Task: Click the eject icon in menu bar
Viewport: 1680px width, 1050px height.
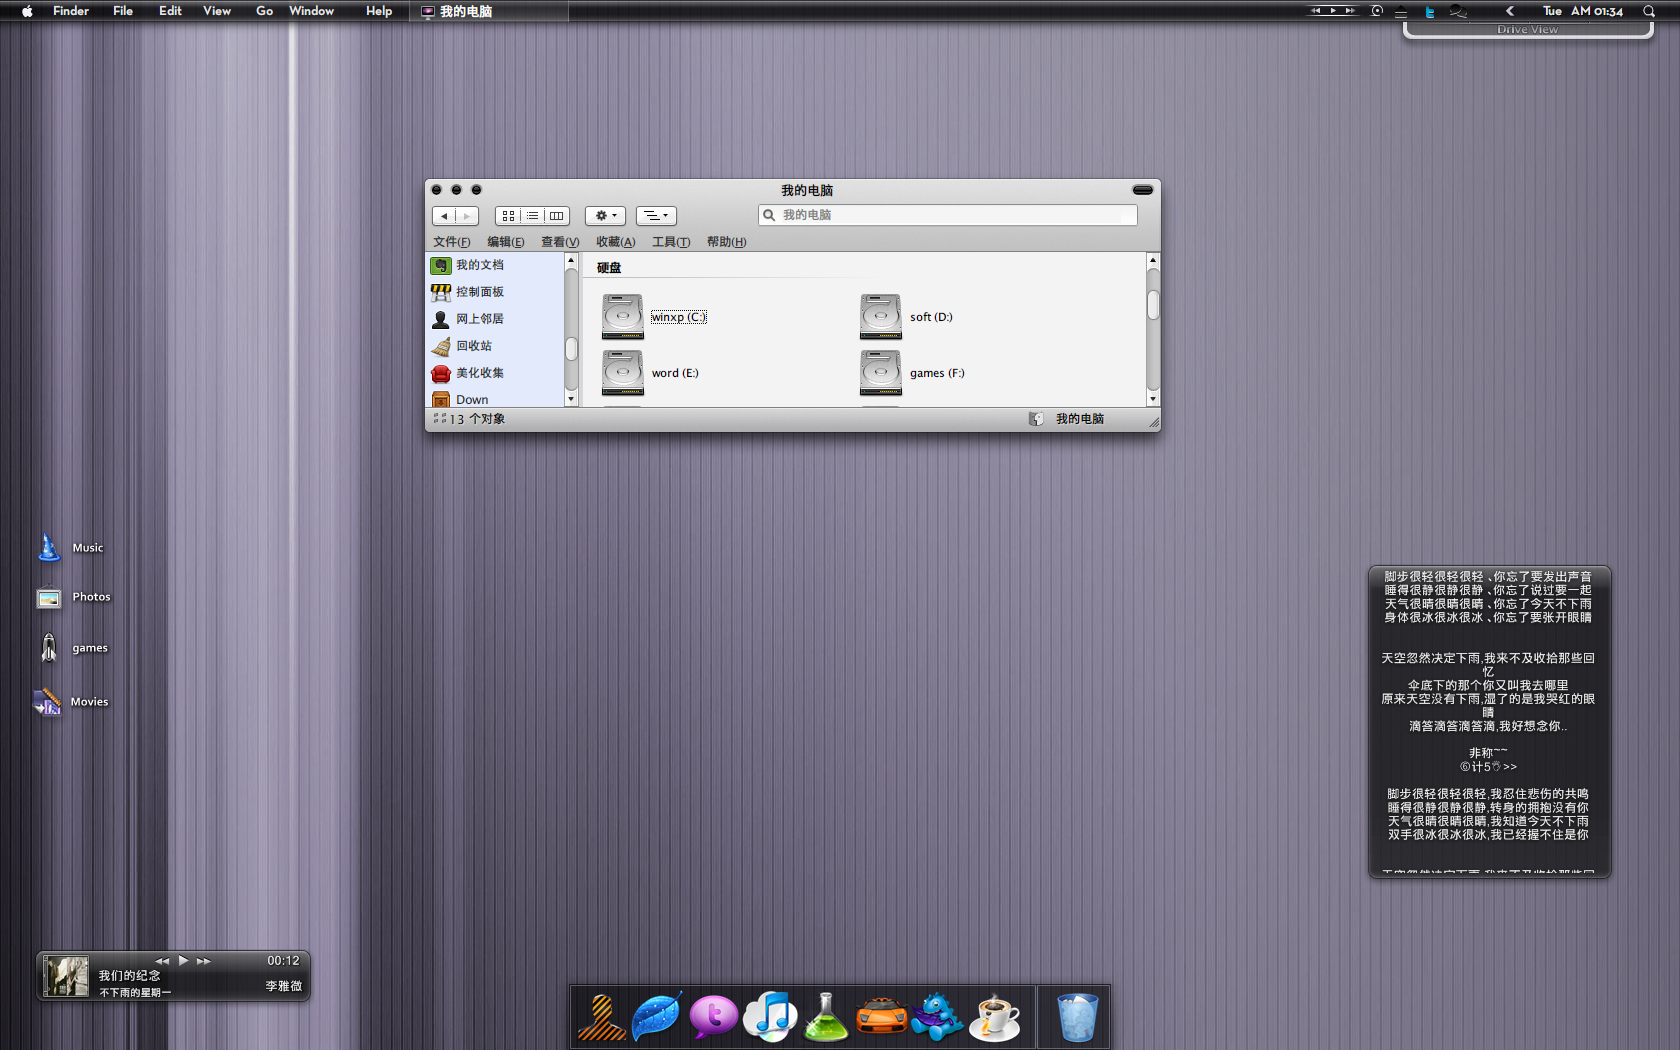Action: coord(1401,12)
